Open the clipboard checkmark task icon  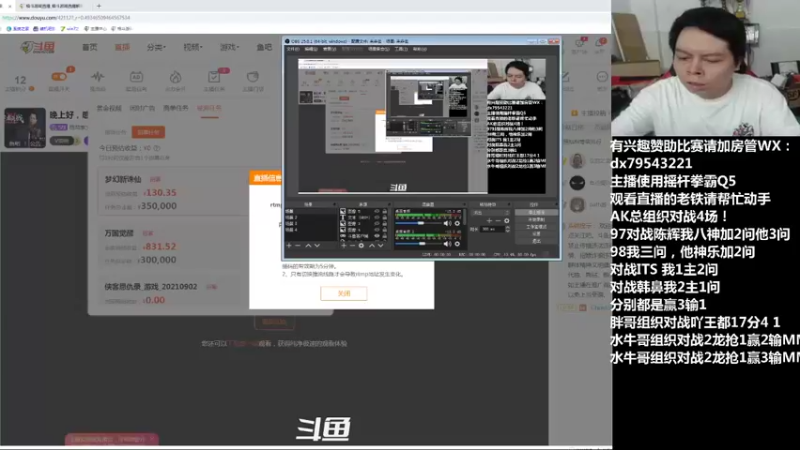tap(214, 77)
